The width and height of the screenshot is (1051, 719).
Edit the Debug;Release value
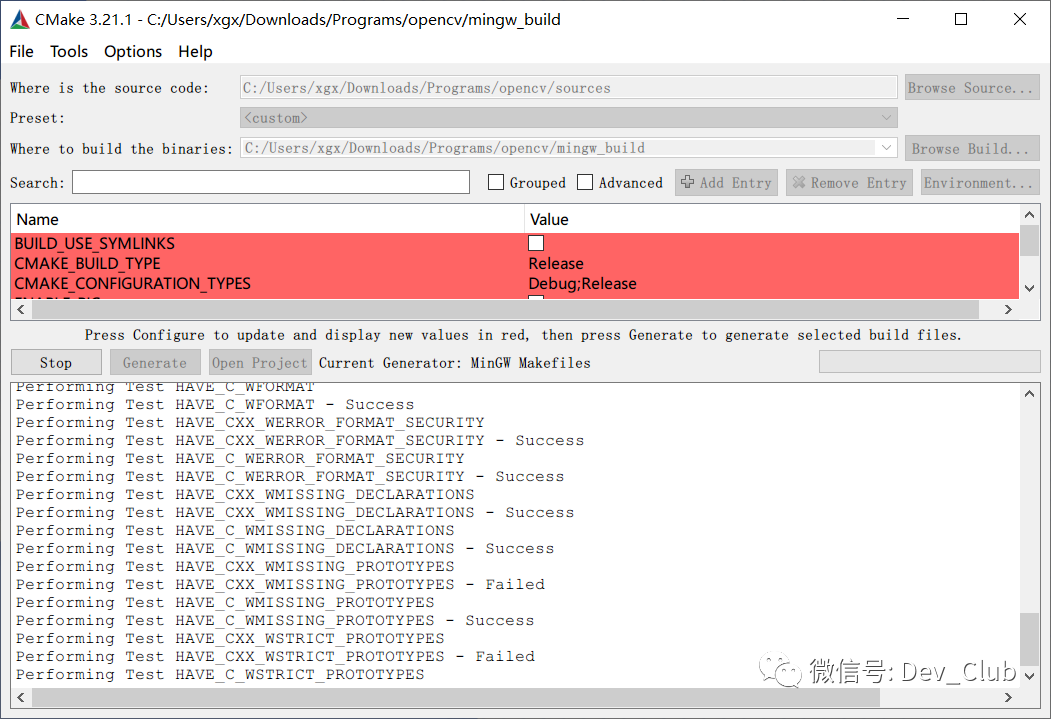[582, 283]
